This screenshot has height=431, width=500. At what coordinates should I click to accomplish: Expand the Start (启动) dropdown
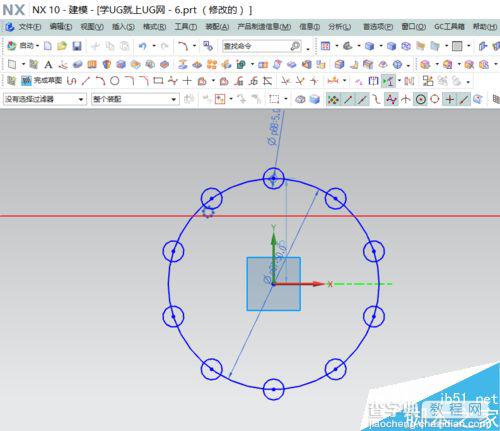coord(37,46)
